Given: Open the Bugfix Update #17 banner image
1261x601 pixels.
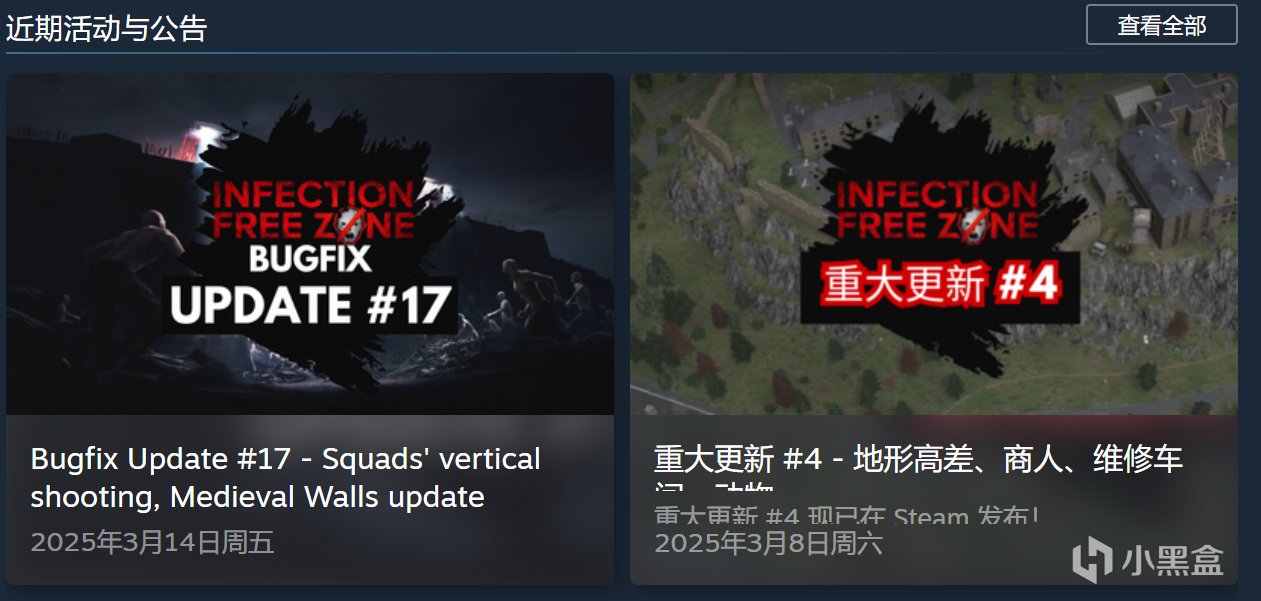Looking at the screenshot, I should pyautogui.click(x=310, y=244).
